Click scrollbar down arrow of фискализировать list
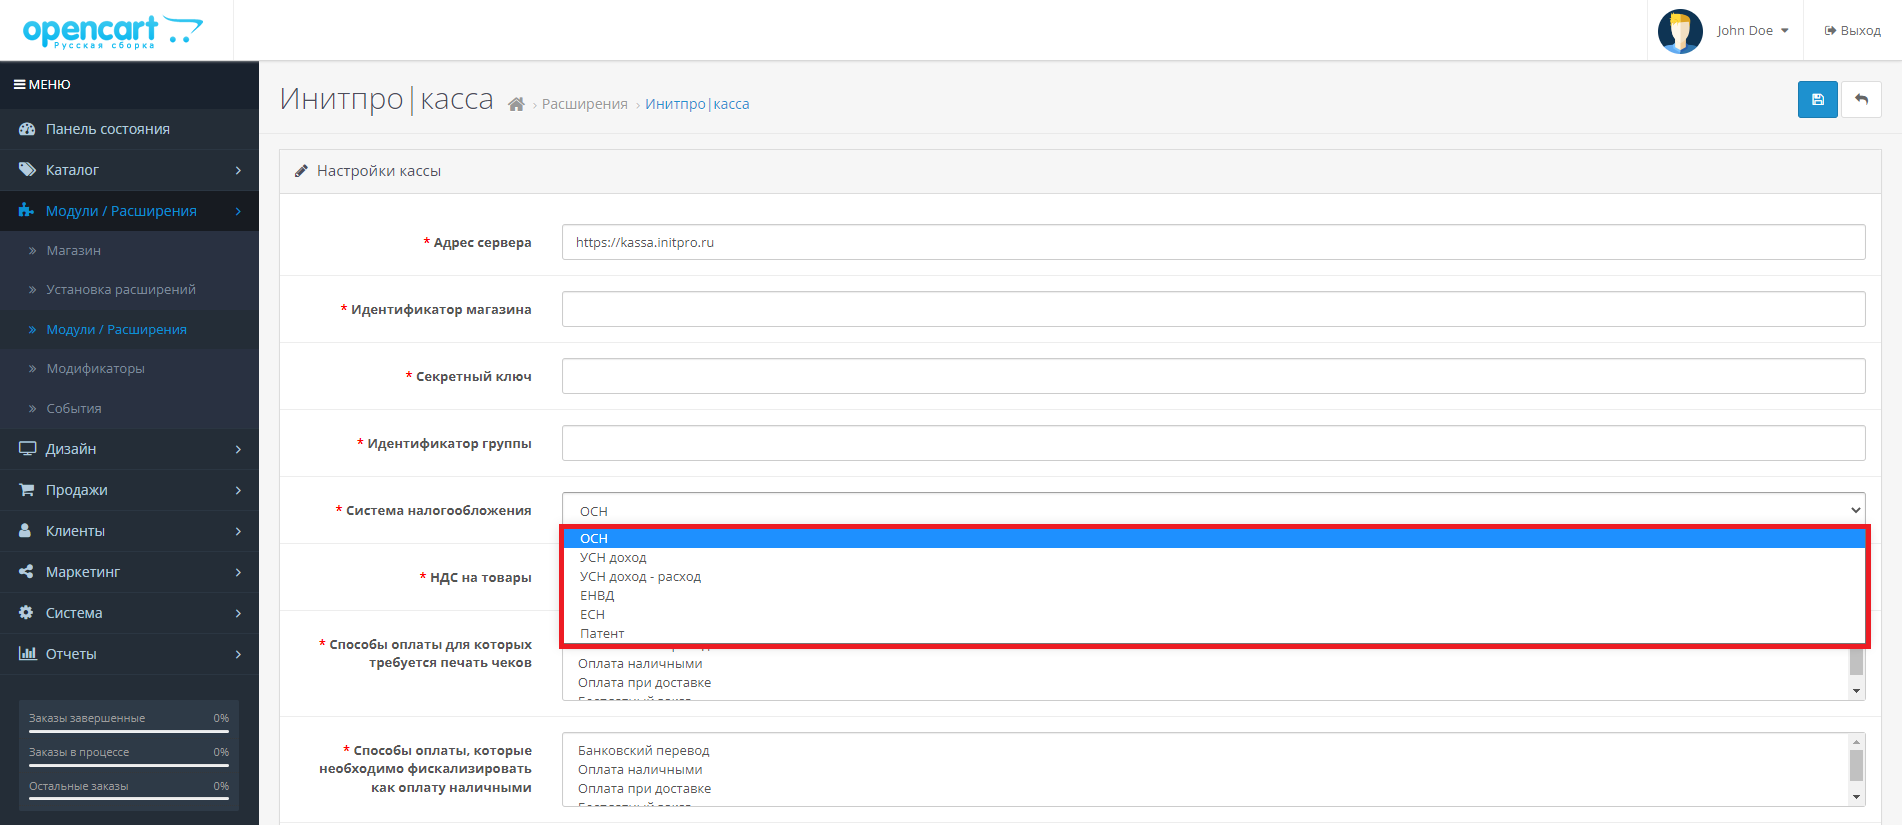The width and height of the screenshot is (1902, 825). tap(1856, 797)
